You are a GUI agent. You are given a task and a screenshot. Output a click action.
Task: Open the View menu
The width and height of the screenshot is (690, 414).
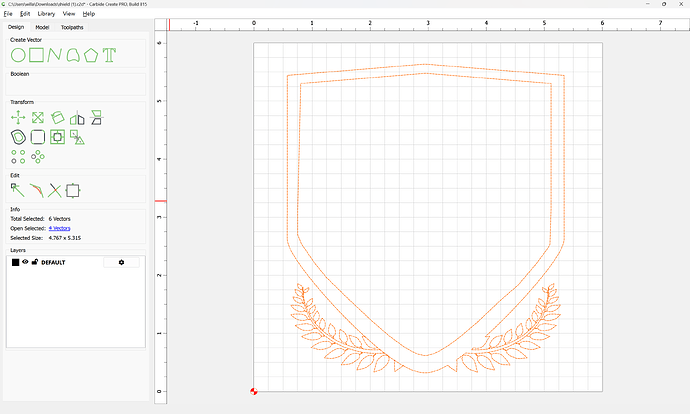(x=69, y=14)
